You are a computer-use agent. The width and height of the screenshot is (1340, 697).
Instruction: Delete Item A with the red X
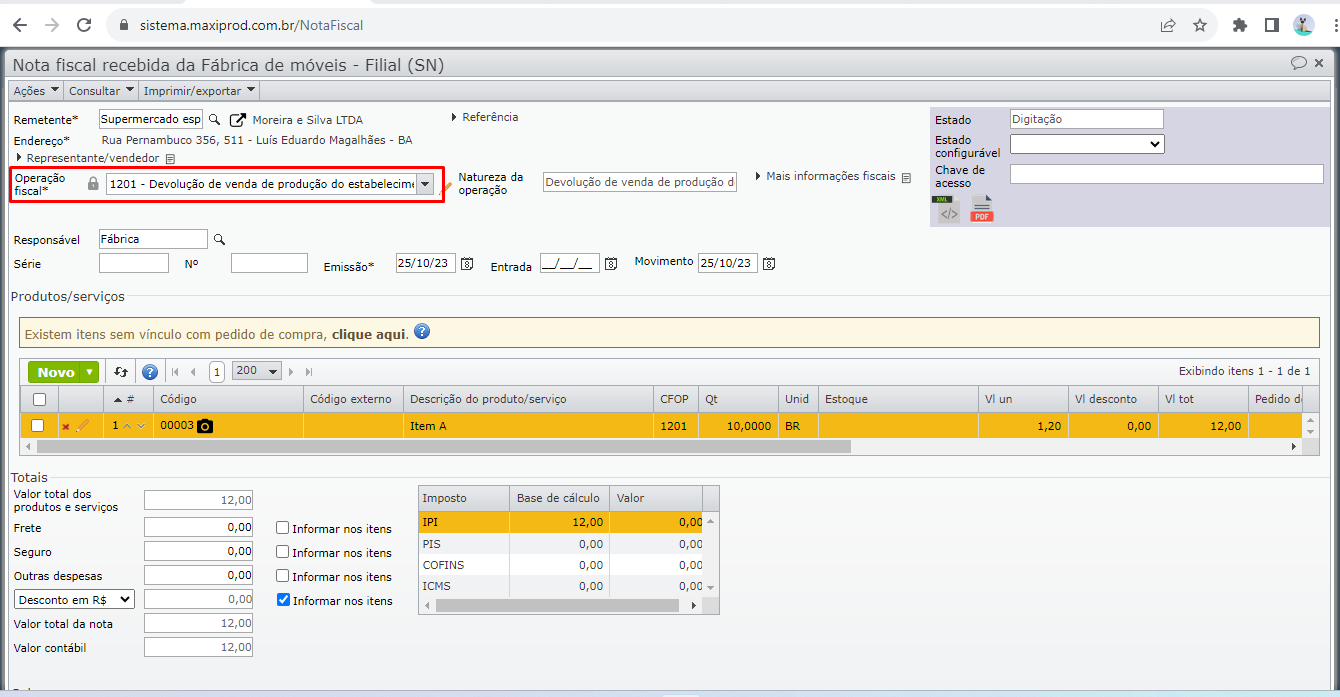pyautogui.click(x=66, y=426)
